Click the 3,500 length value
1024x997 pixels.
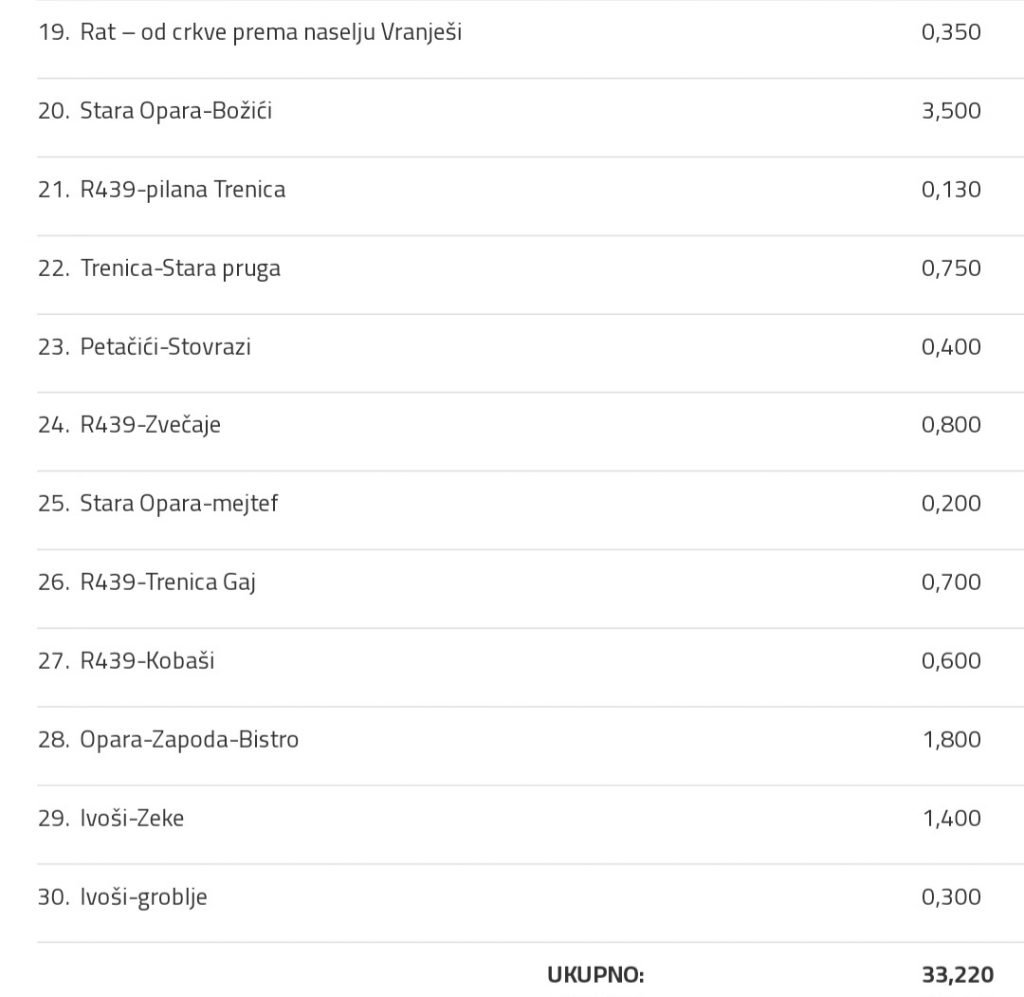pyautogui.click(x=951, y=111)
